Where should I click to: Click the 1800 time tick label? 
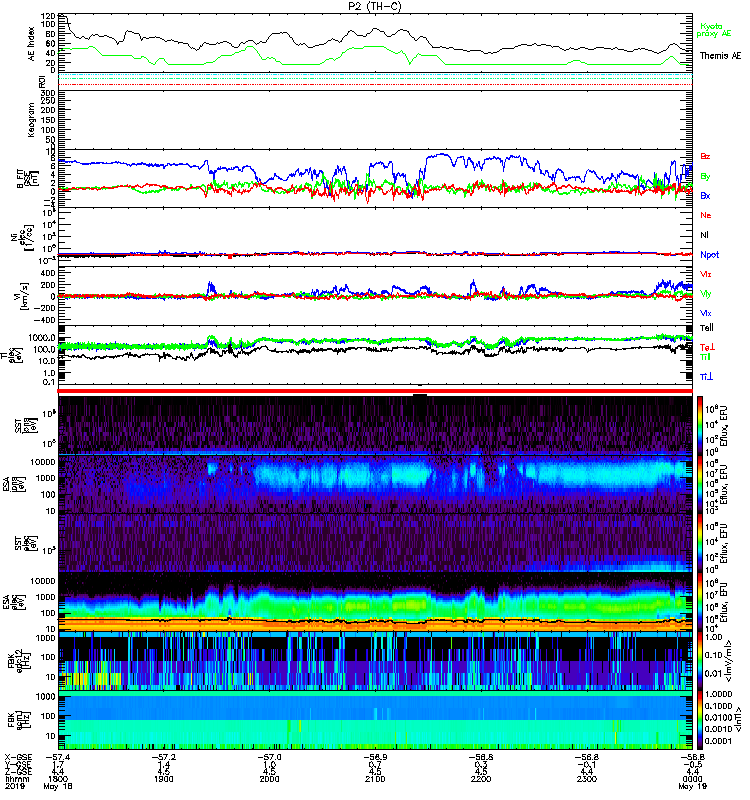58,779
